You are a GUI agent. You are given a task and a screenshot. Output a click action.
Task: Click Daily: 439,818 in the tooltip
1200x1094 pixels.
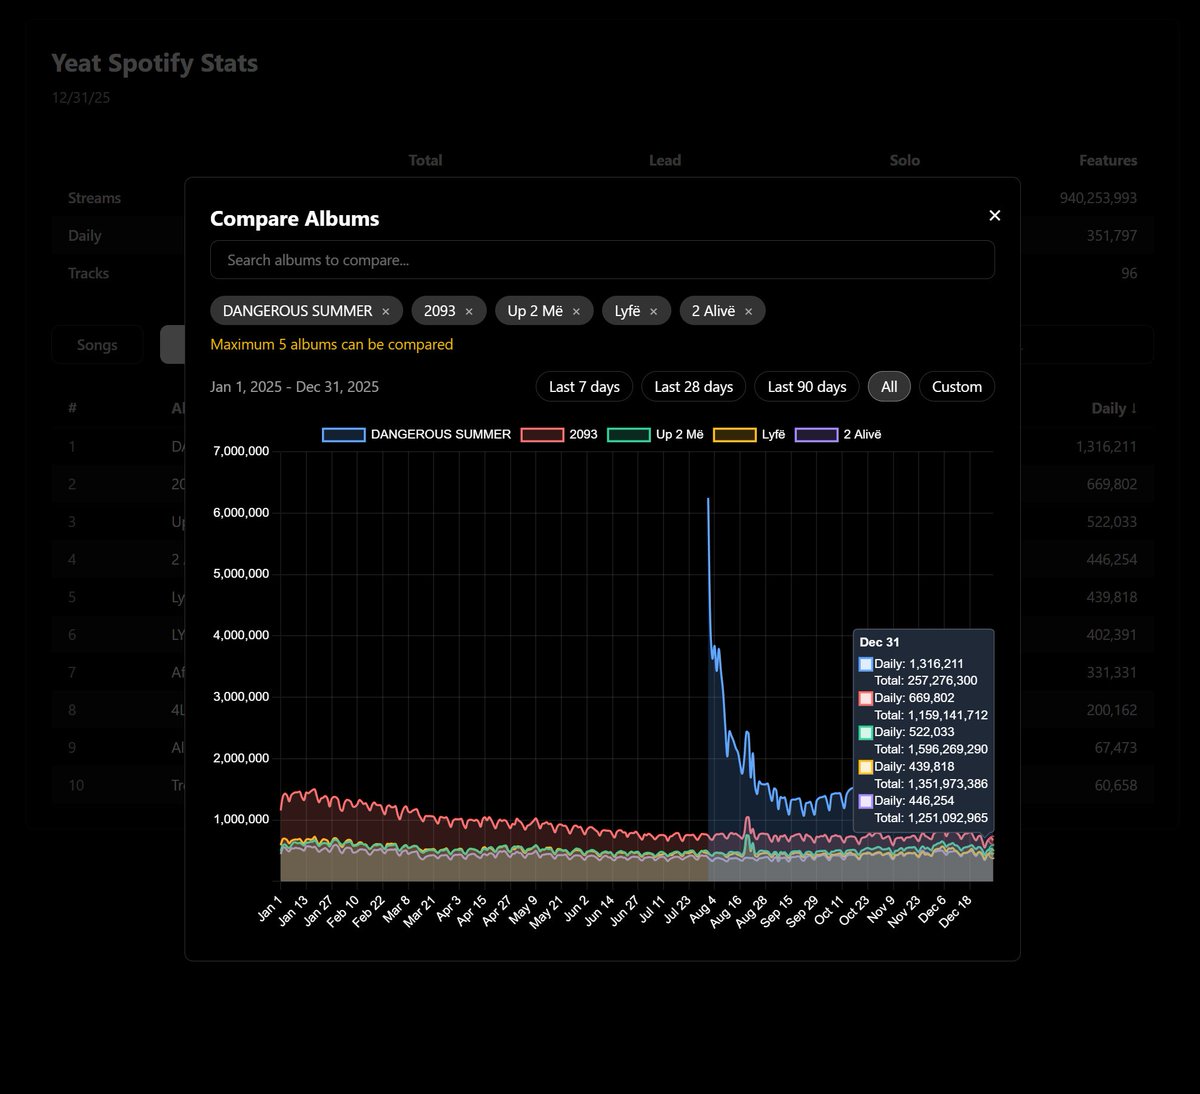914,767
